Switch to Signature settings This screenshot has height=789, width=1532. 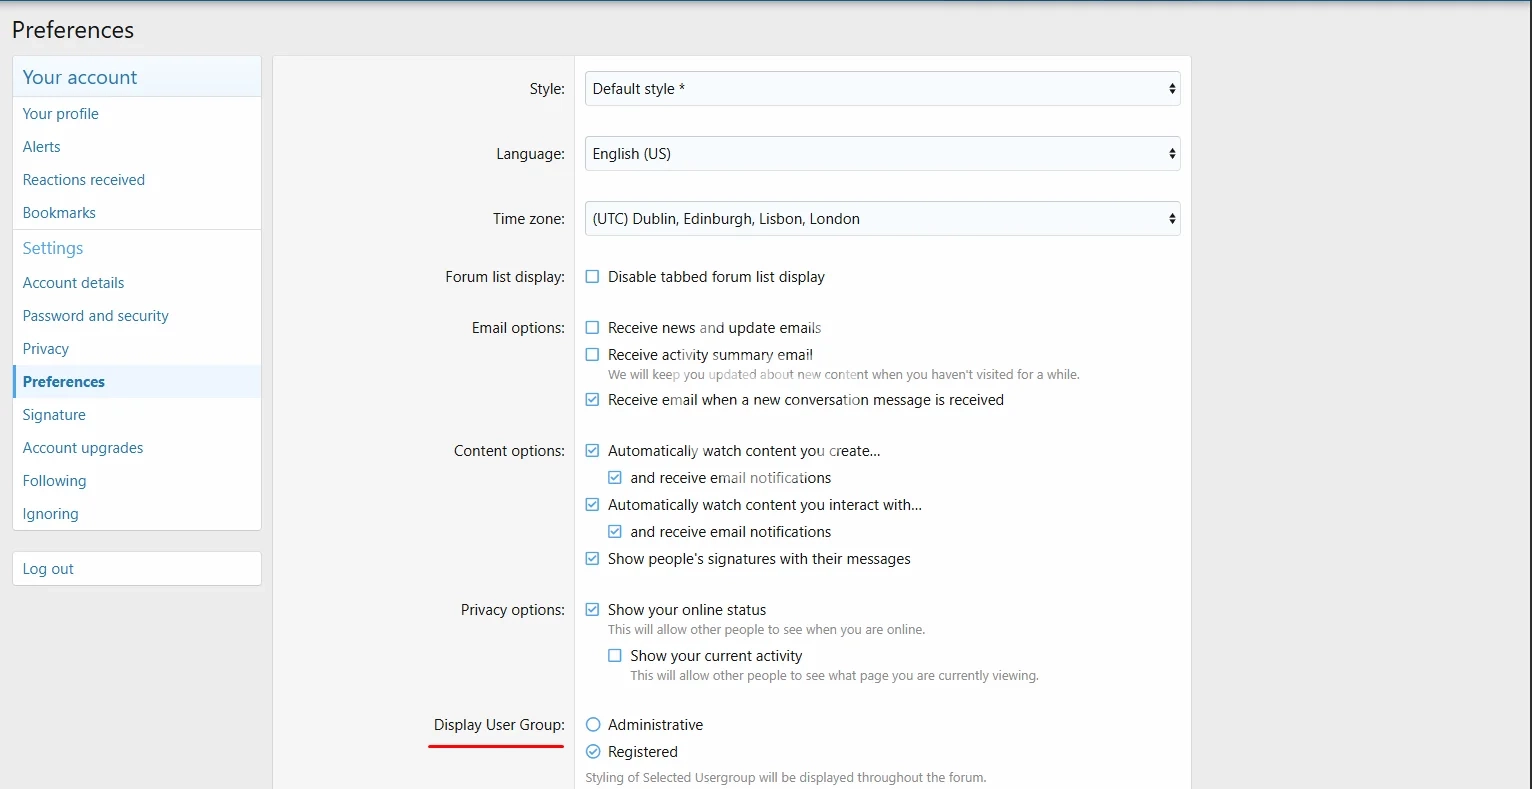pyautogui.click(x=54, y=415)
